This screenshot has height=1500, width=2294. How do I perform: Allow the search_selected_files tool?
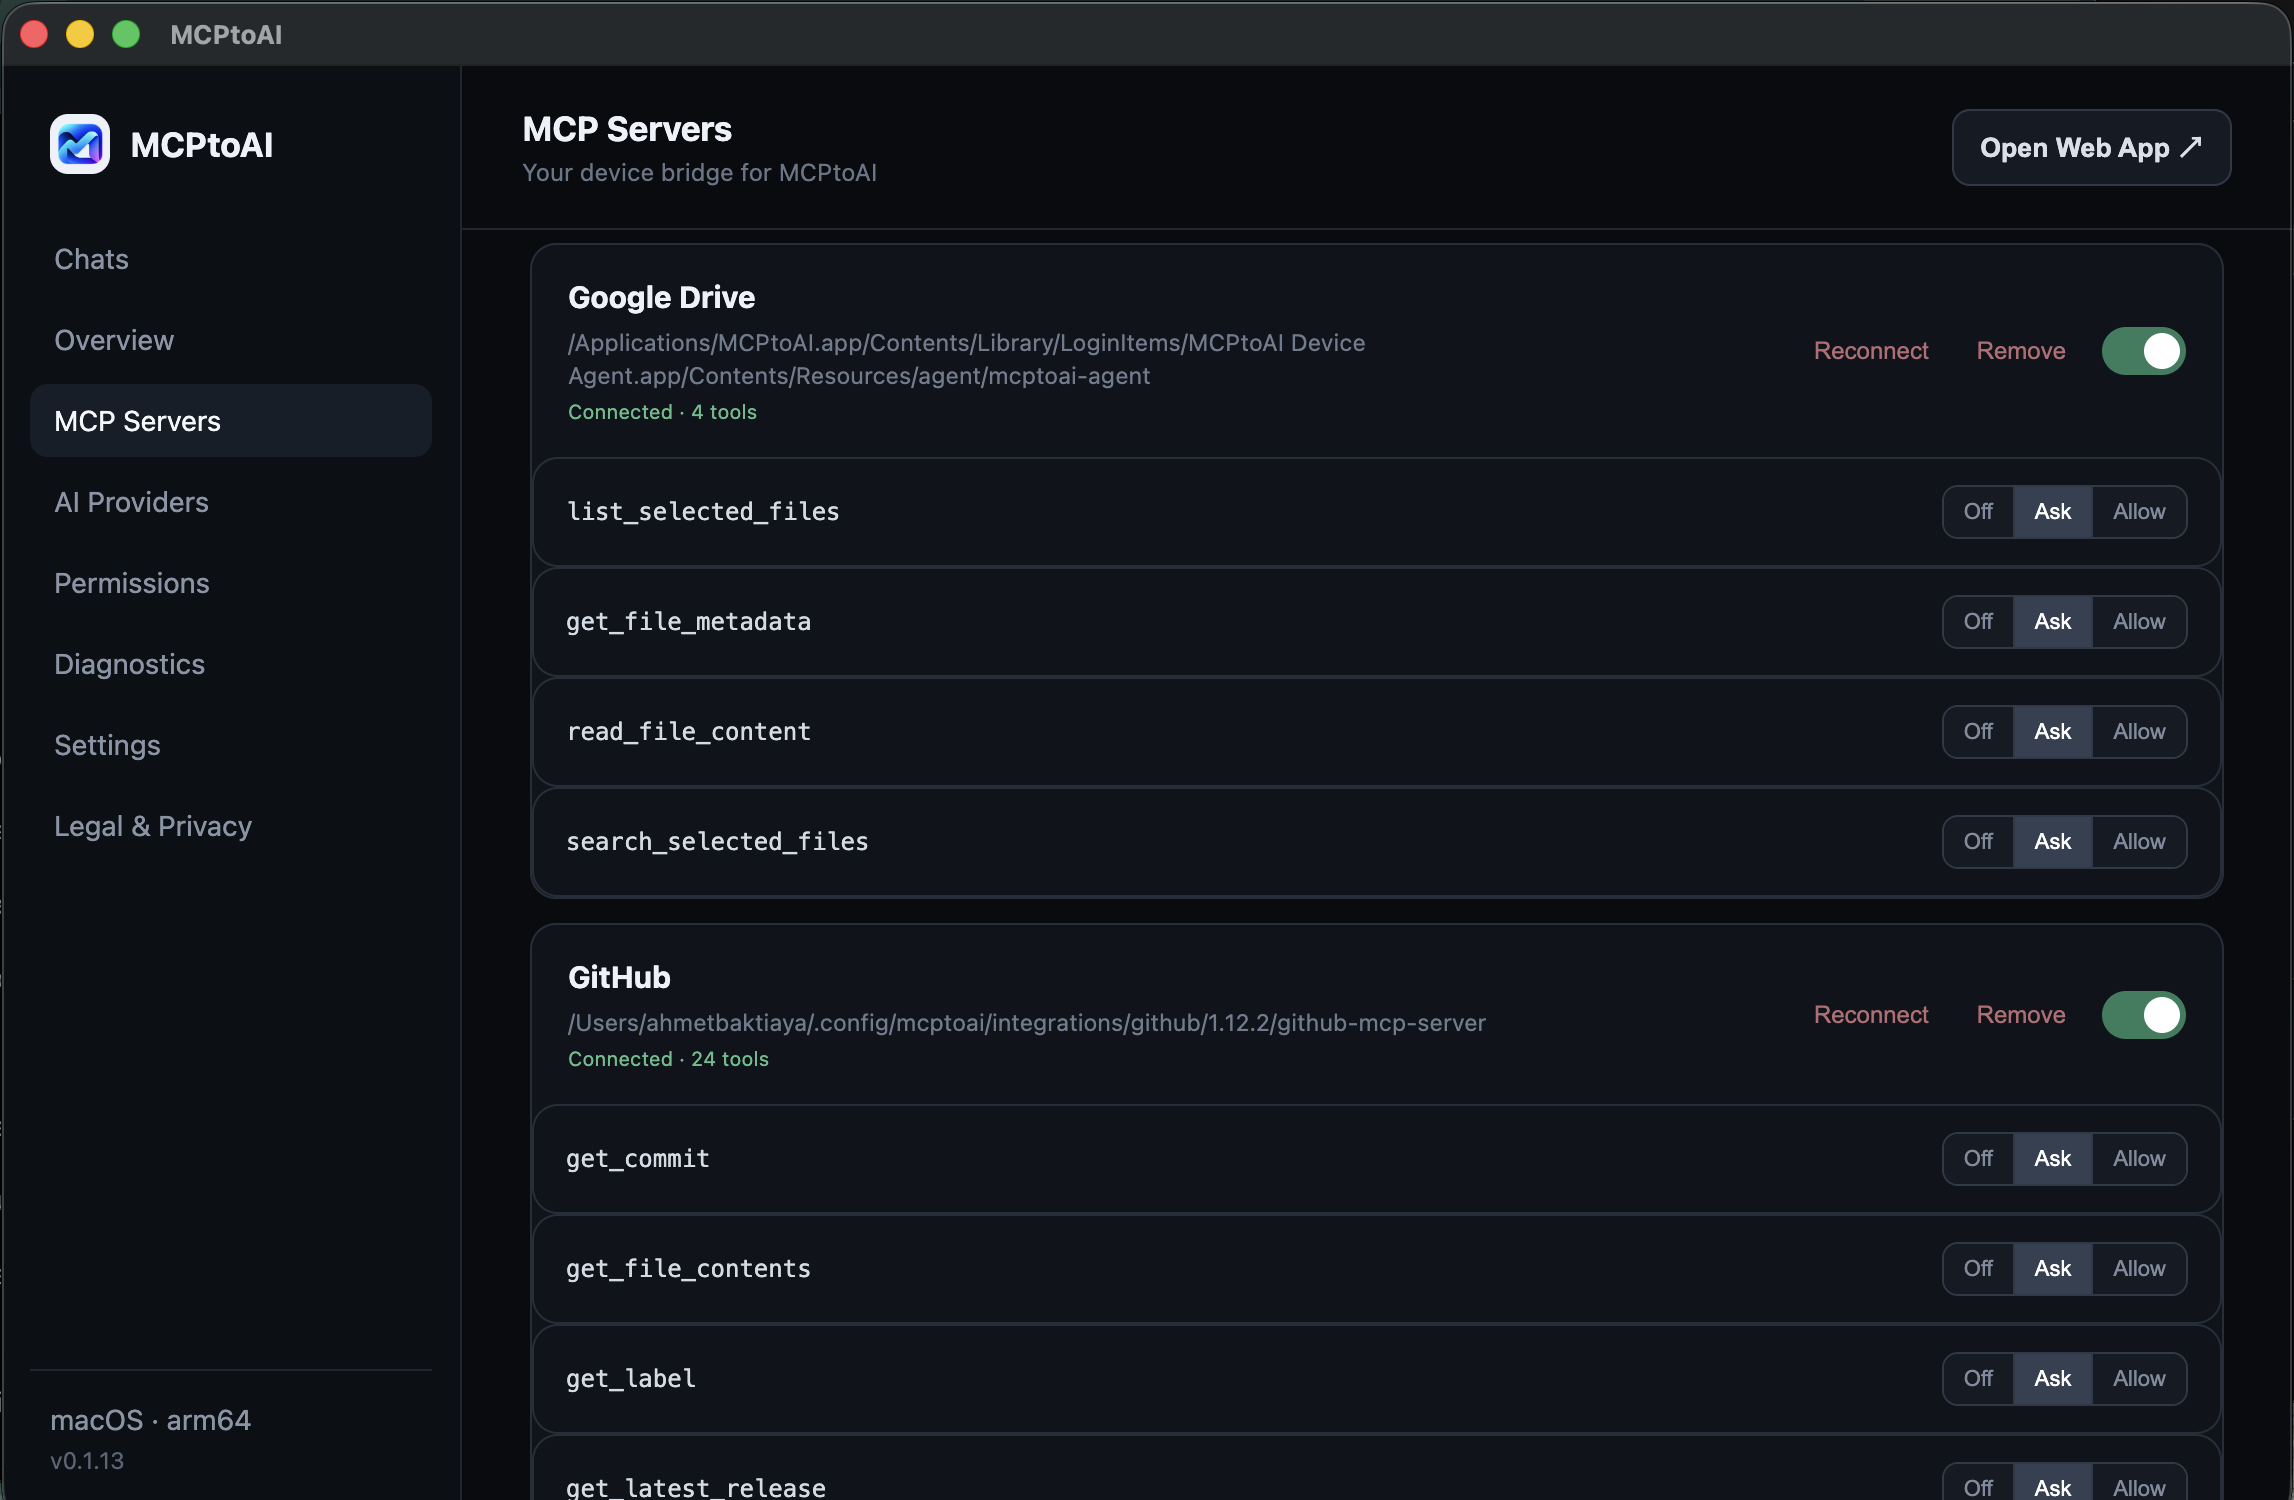coord(2139,842)
